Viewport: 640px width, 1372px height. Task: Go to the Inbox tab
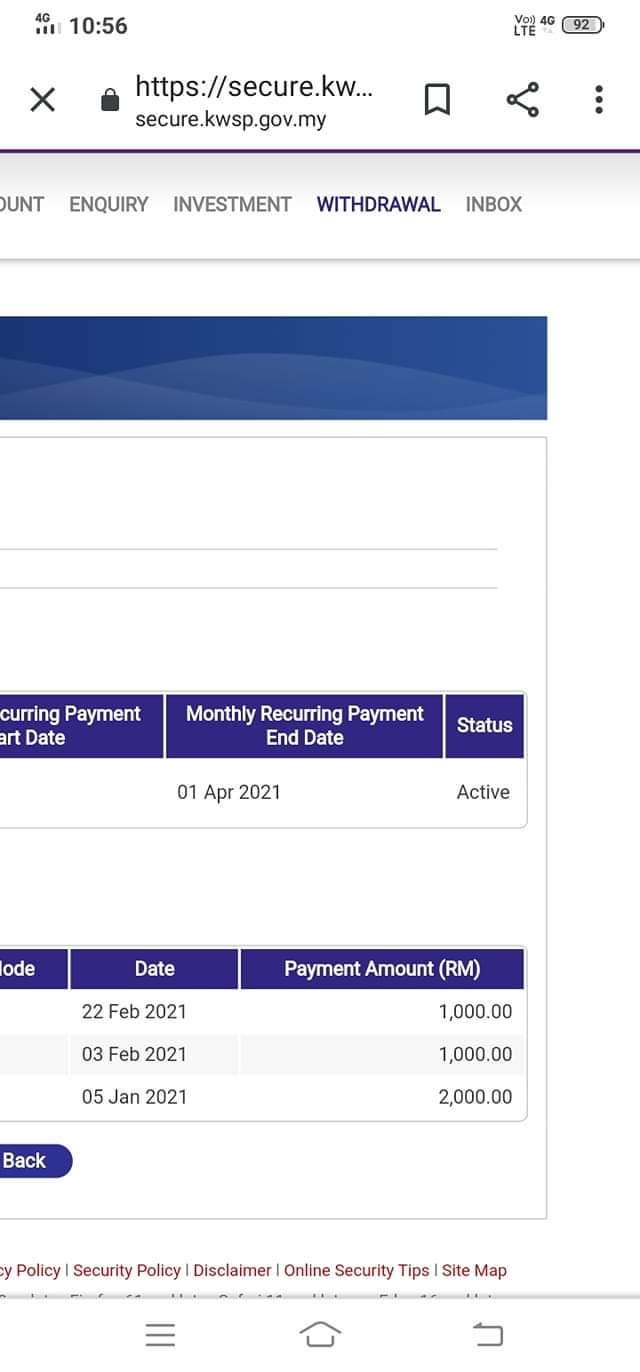[x=494, y=204]
